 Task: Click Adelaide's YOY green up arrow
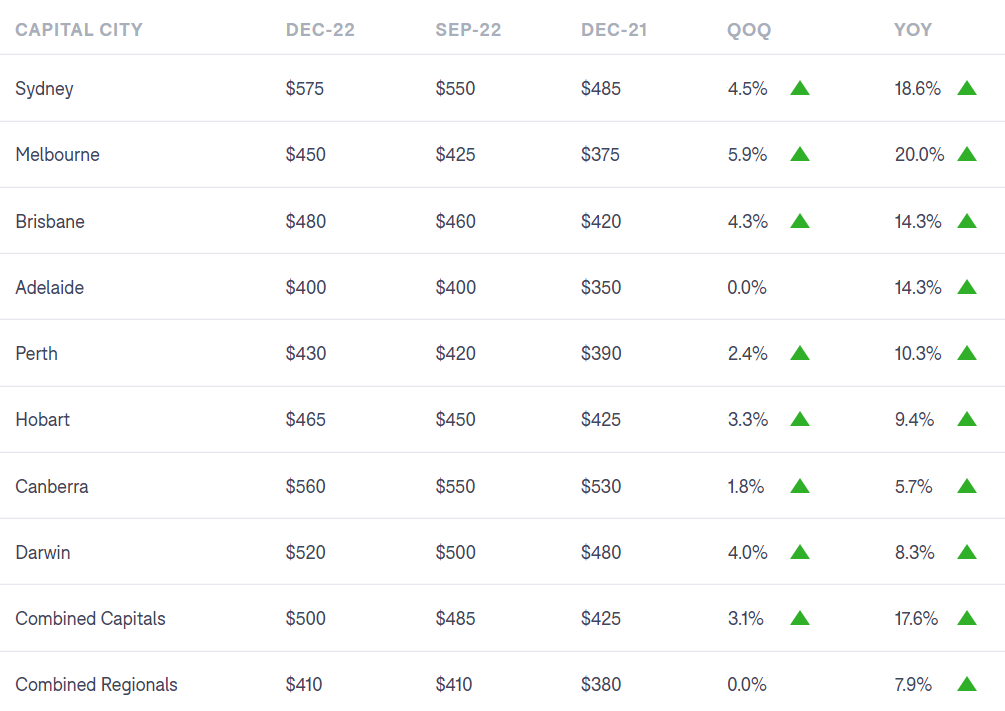coord(966,287)
